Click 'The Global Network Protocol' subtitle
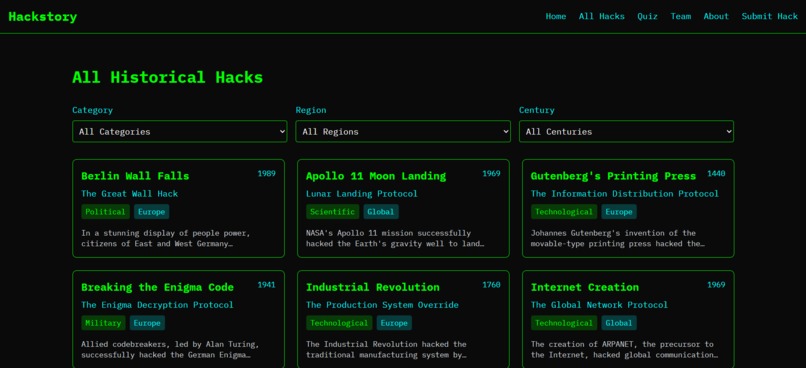The width and height of the screenshot is (806, 368). (599, 305)
